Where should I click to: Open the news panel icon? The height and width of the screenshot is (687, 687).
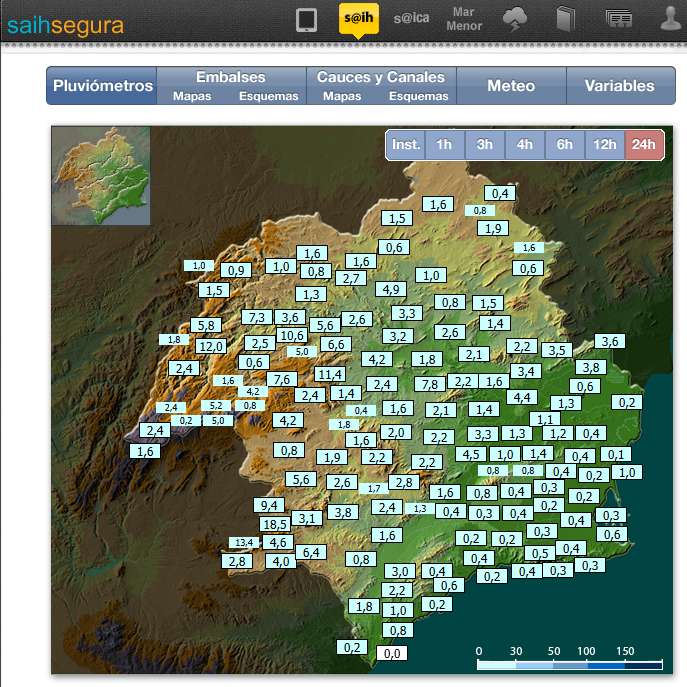click(x=618, y=19)
